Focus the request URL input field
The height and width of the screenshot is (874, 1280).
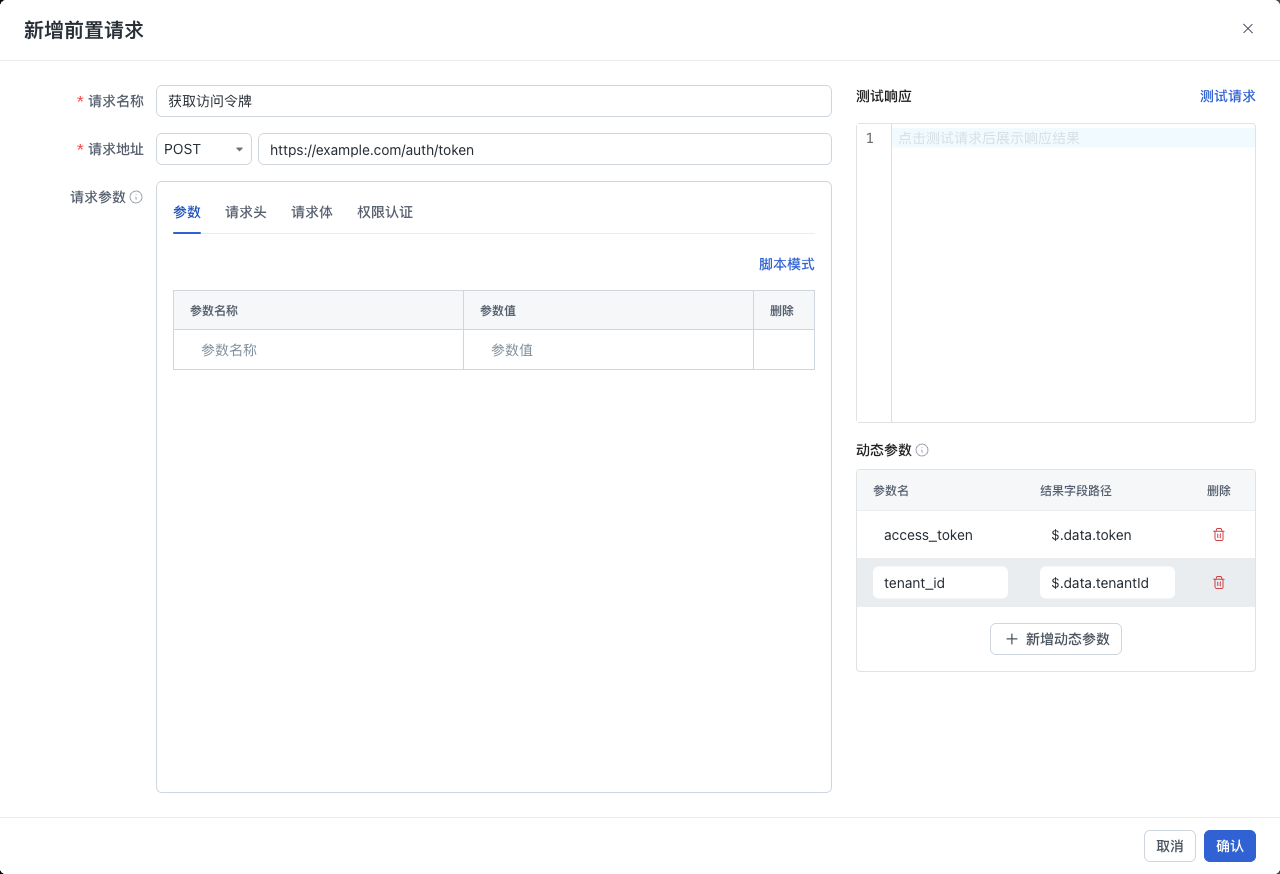tap(545, 149)
